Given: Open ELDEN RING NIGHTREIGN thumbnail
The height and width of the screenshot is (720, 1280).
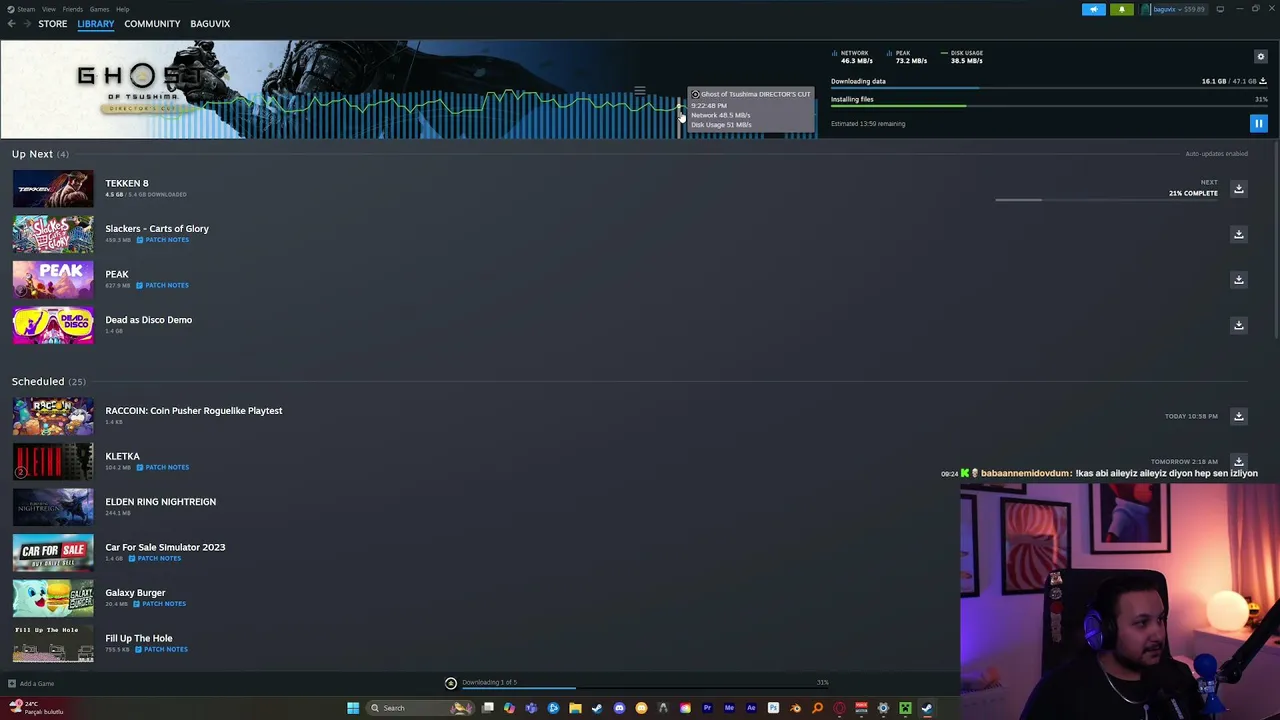Looking at the screenshot, I should [53, 507].
